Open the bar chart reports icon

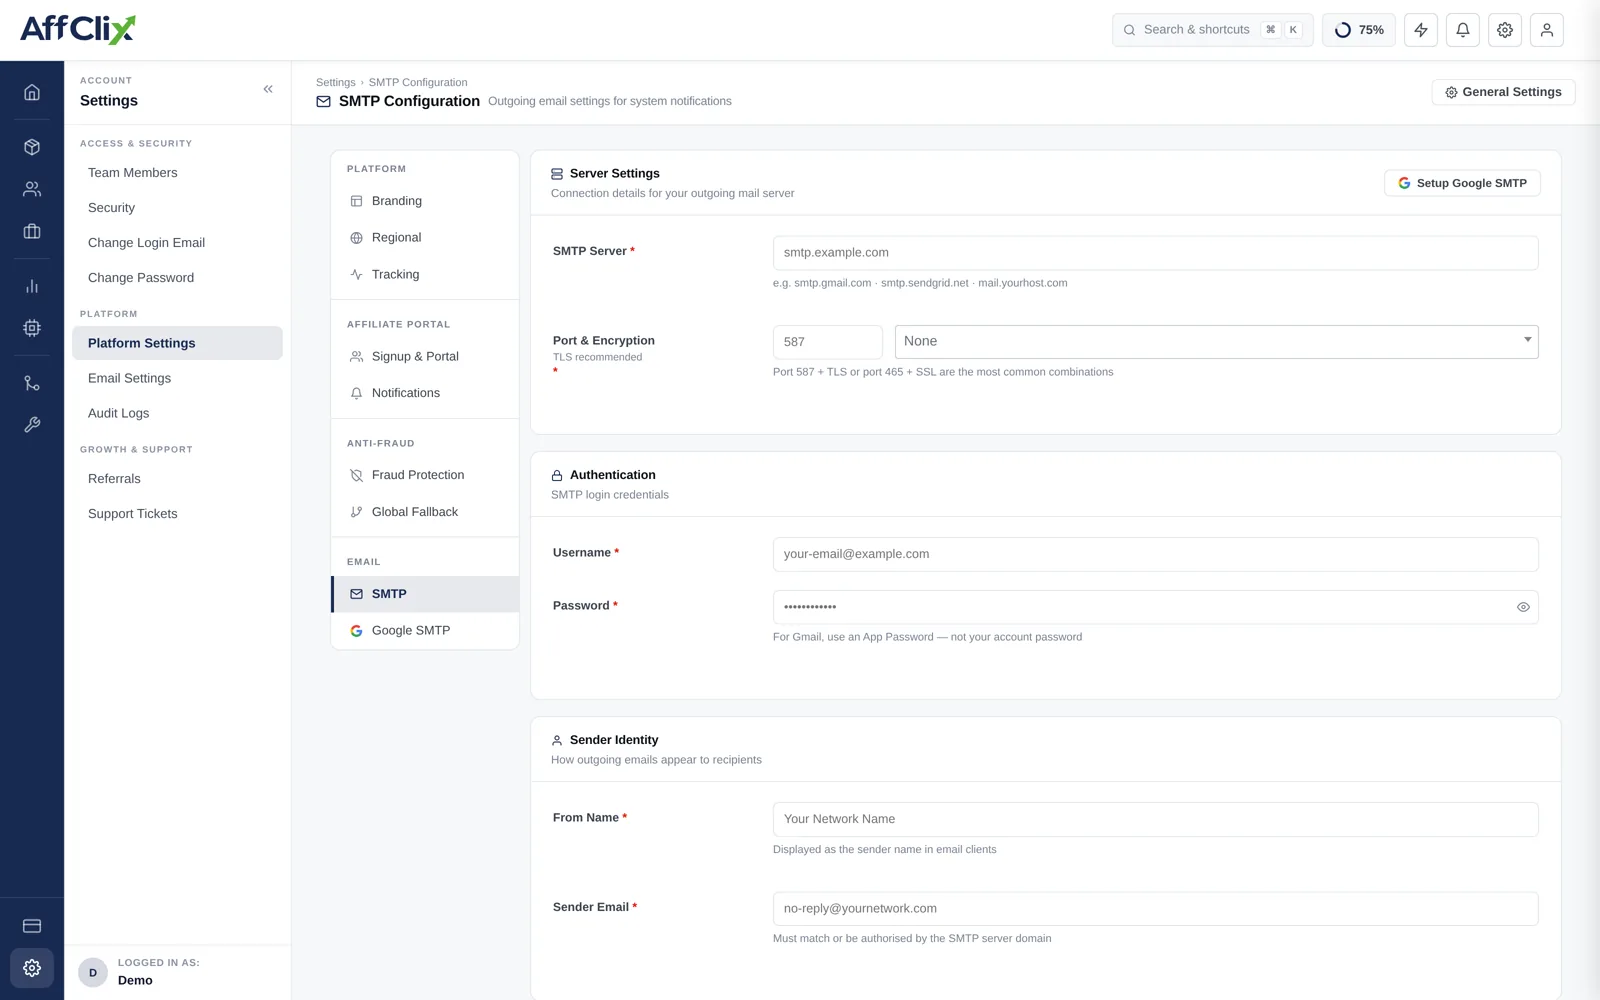coord(32,286)
